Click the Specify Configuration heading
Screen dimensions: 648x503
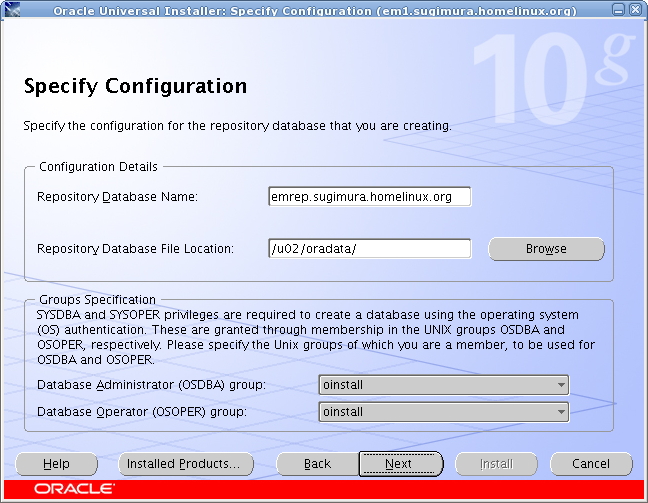(135, 87)
